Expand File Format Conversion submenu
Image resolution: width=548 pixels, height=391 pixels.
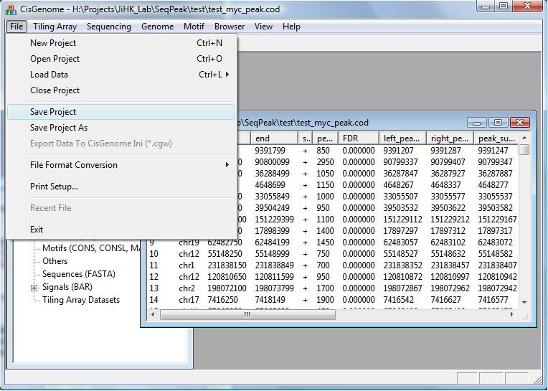[121, 165]
